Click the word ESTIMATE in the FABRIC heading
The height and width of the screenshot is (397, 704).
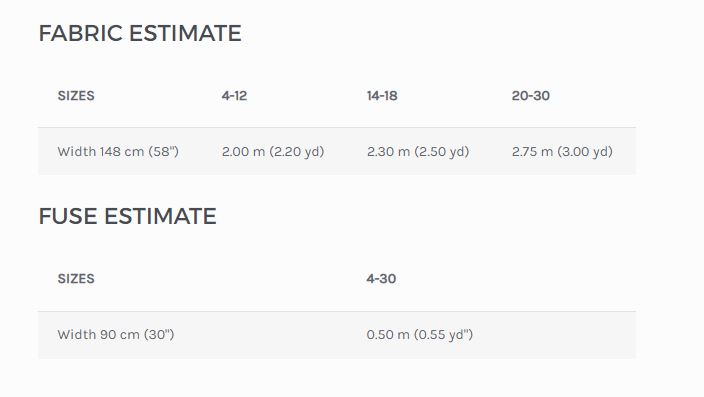(185, 33)
